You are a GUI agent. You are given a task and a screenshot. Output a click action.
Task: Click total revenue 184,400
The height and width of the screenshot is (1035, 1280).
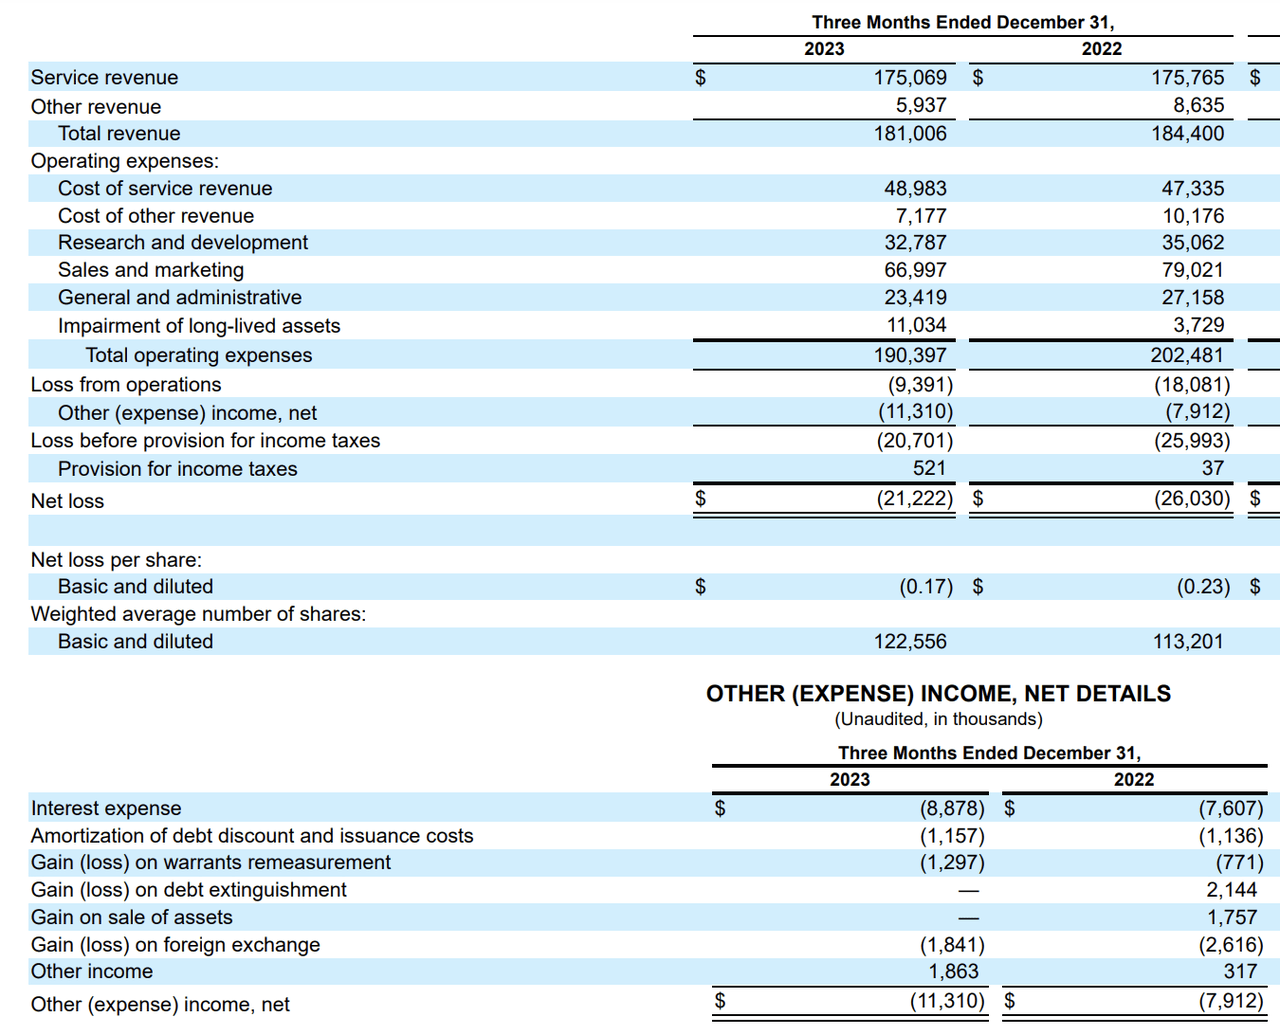(x=1187, y=133)
